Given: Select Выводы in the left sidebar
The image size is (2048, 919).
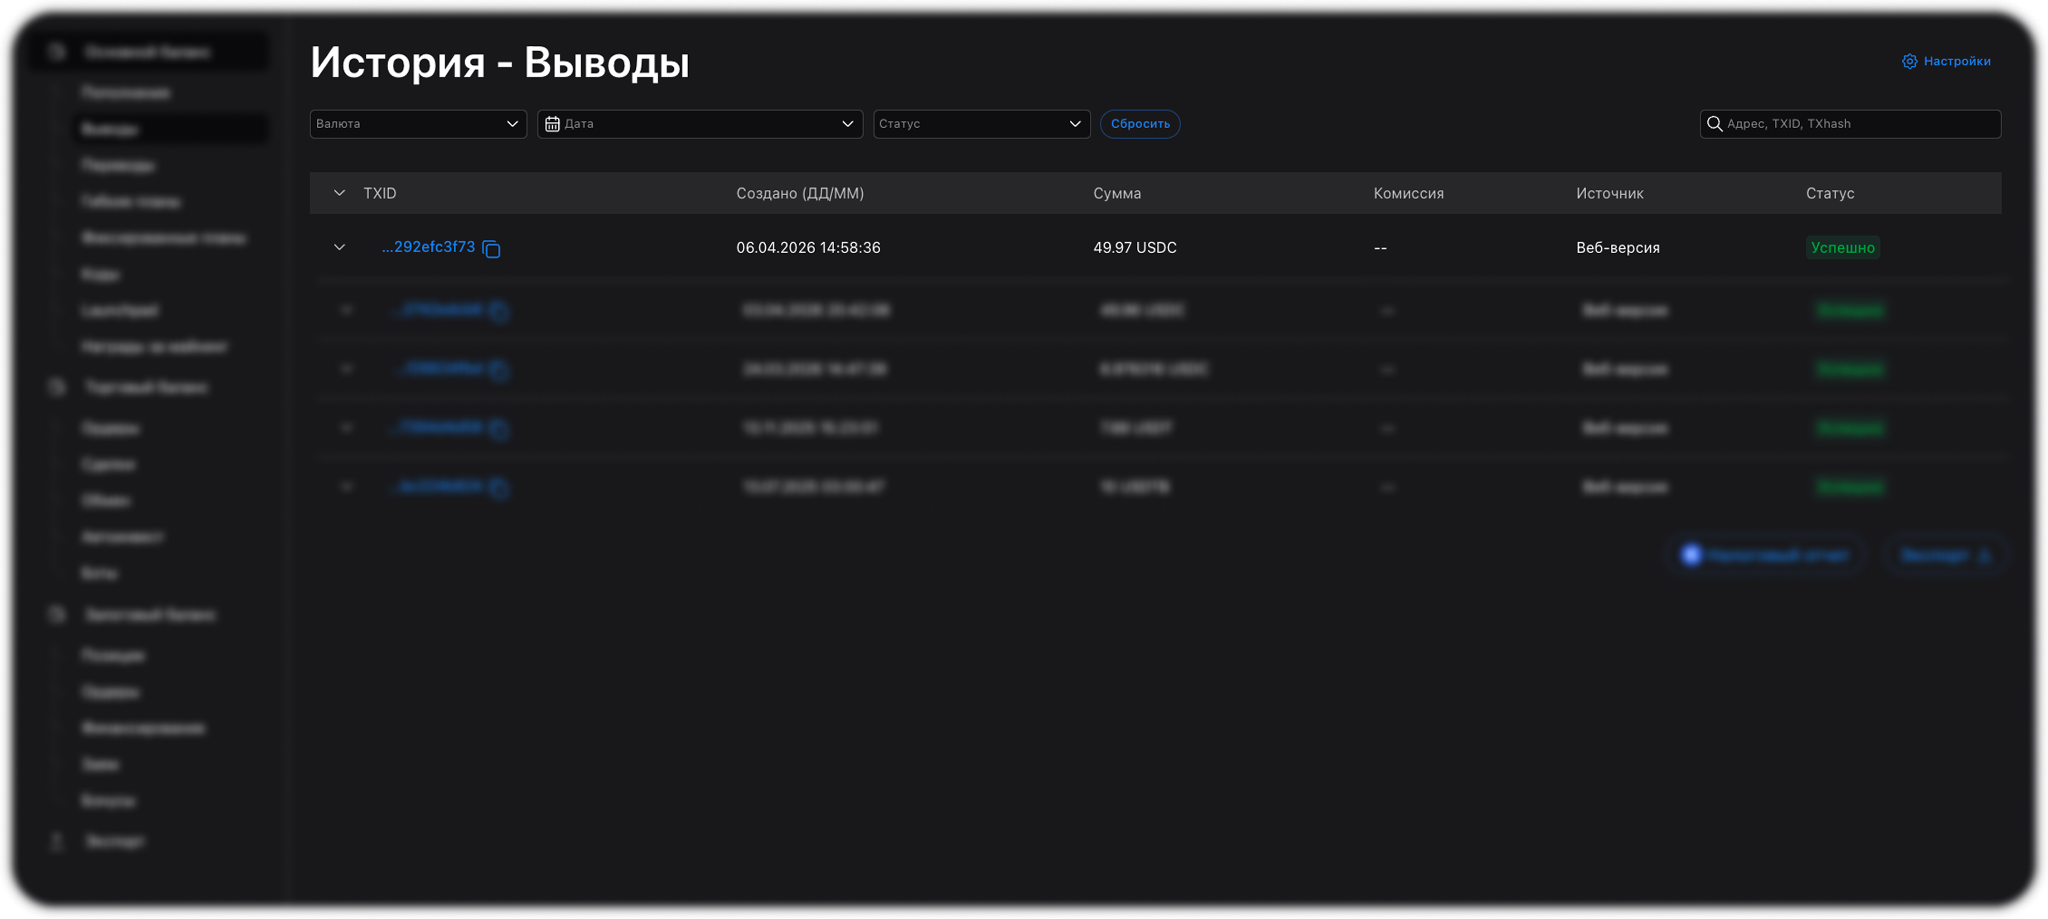Looking at the screenshot, I should pos(110,129).
